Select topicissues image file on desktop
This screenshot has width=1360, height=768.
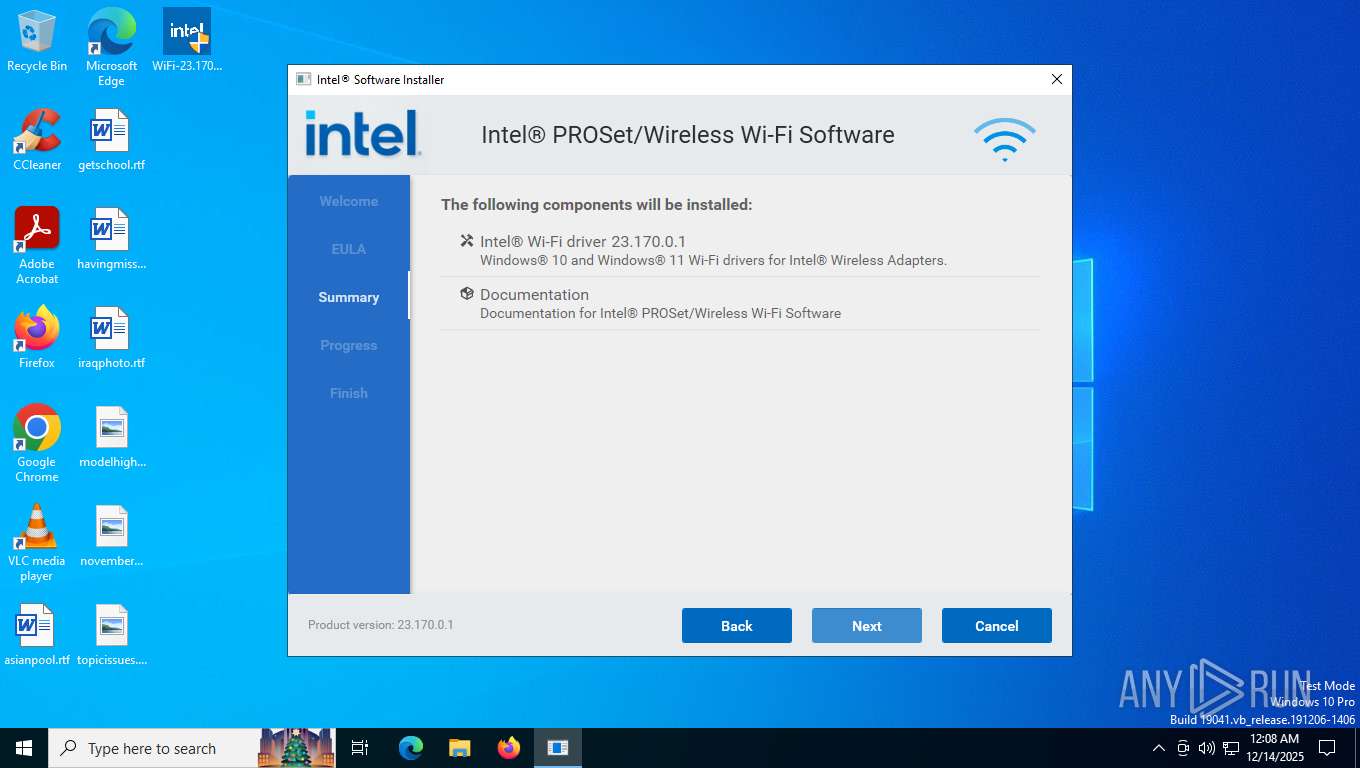pyautogui.click(x=111, y=635)
